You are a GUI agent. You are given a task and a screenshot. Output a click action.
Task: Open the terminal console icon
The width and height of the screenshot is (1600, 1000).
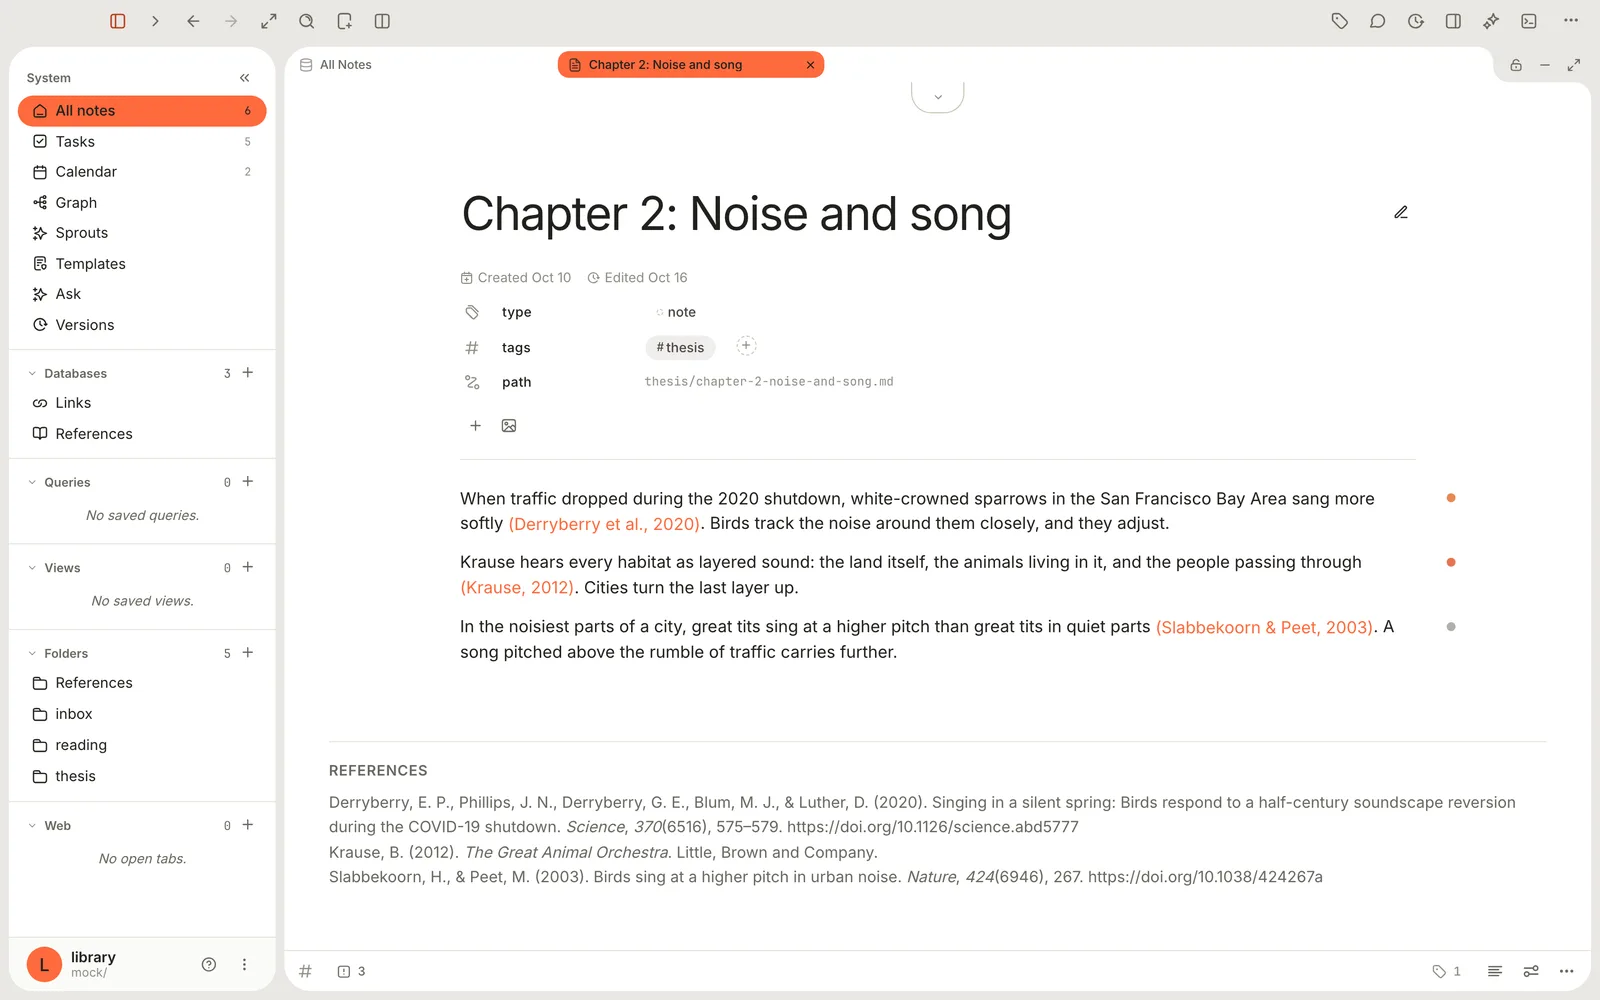click(x=1529, y=21)
